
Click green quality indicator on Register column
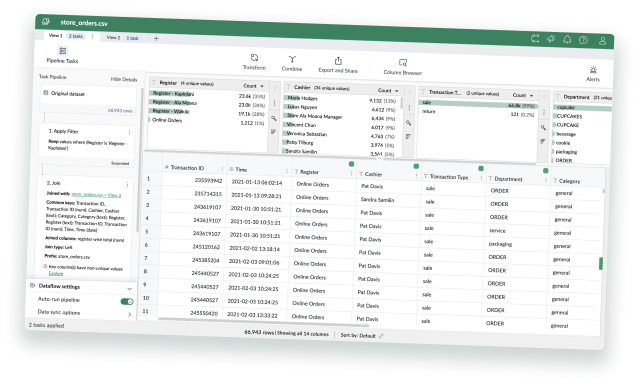(351, 164)
